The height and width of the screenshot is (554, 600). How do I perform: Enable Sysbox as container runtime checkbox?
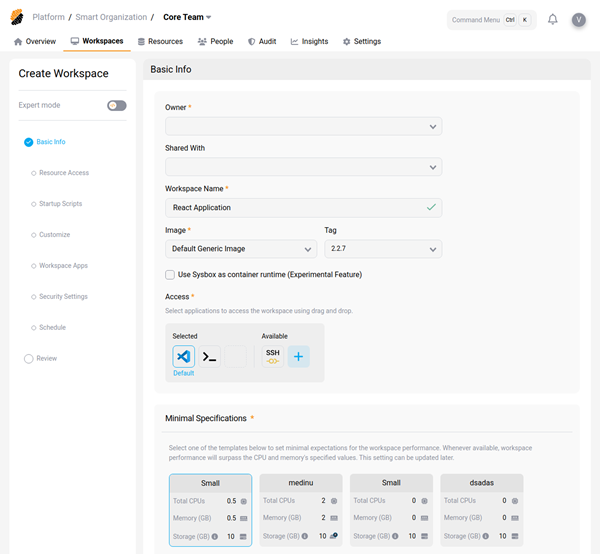(170, 274)
